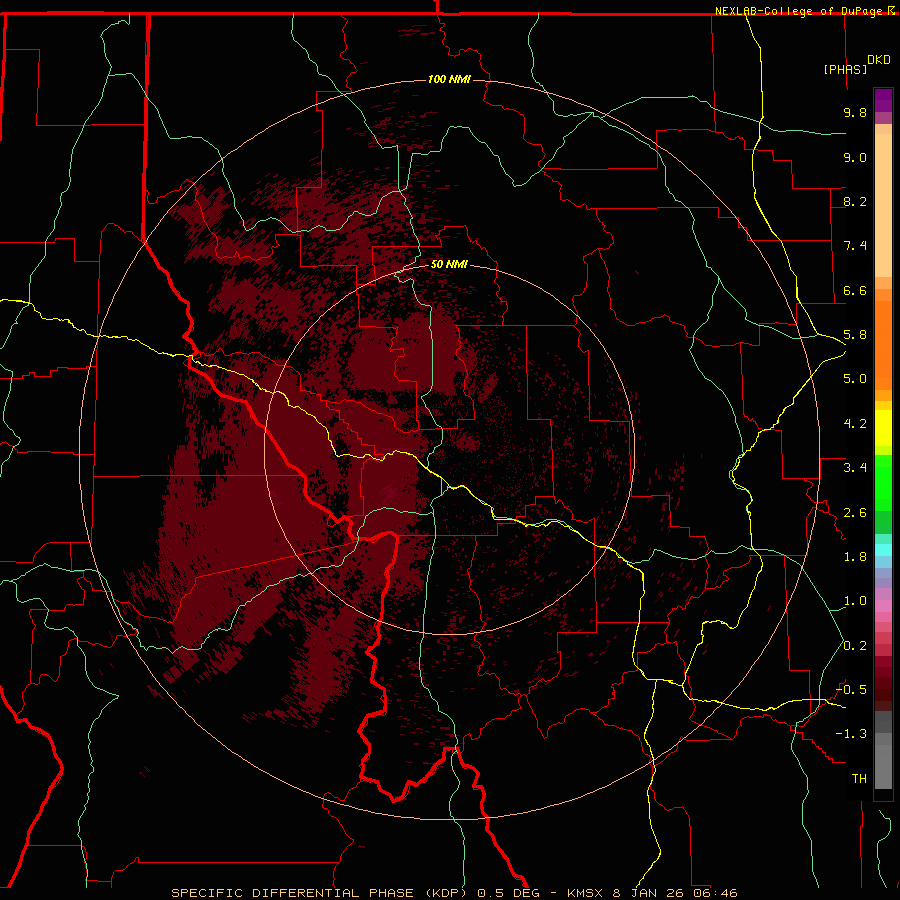Click the 9.8 value on the legend
Image resolution: width=900 pixels, height=900 pixels.
[x=855, y=112]
